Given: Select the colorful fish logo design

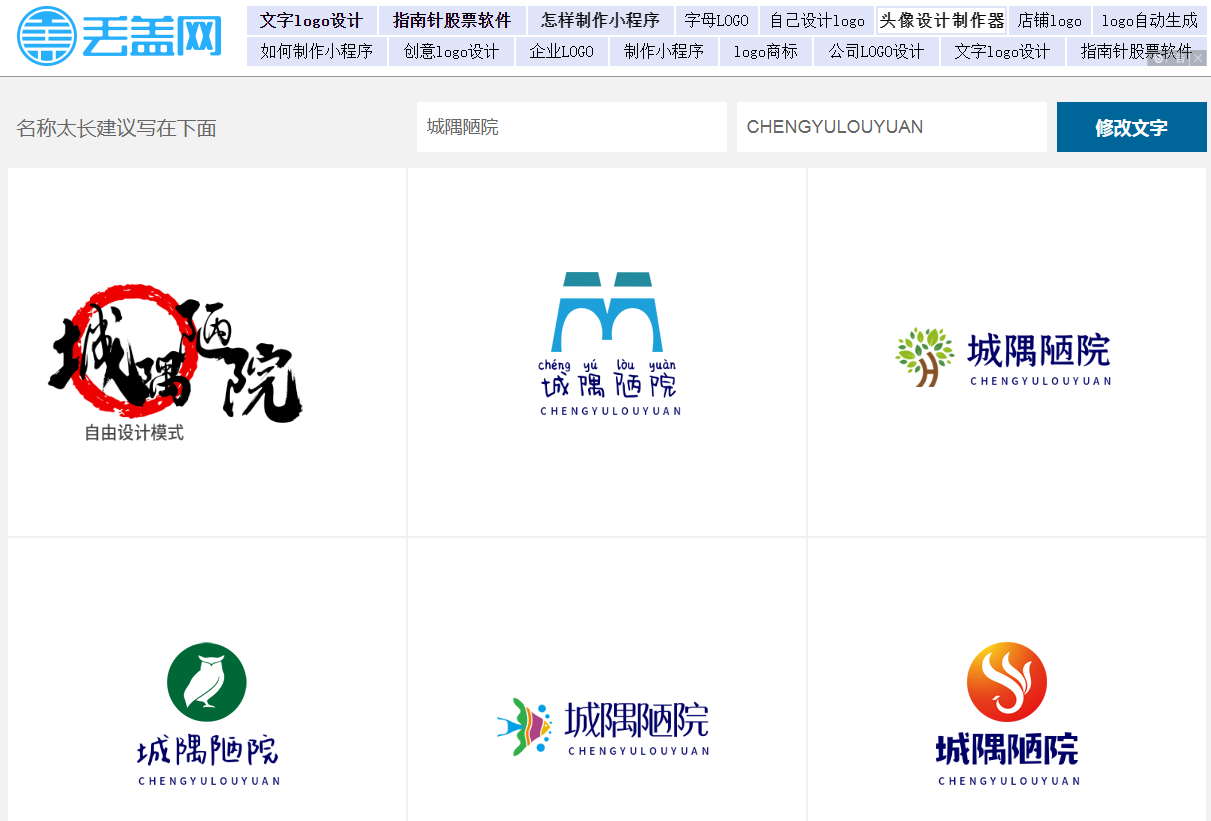Looking at the screenshot, I should click(605, 725).
